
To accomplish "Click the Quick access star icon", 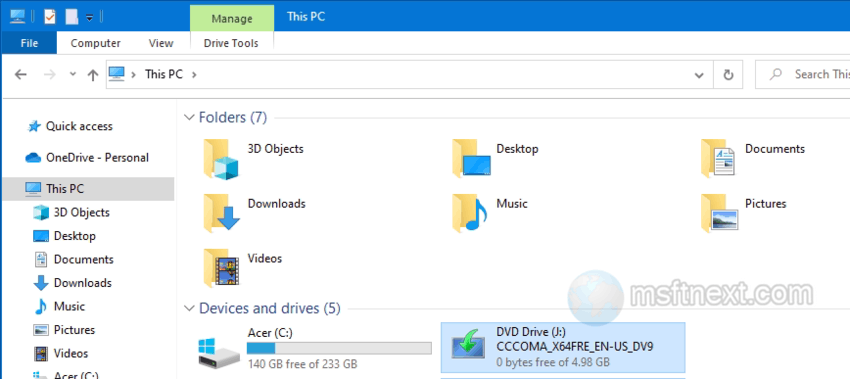I will tap(34, 126).
